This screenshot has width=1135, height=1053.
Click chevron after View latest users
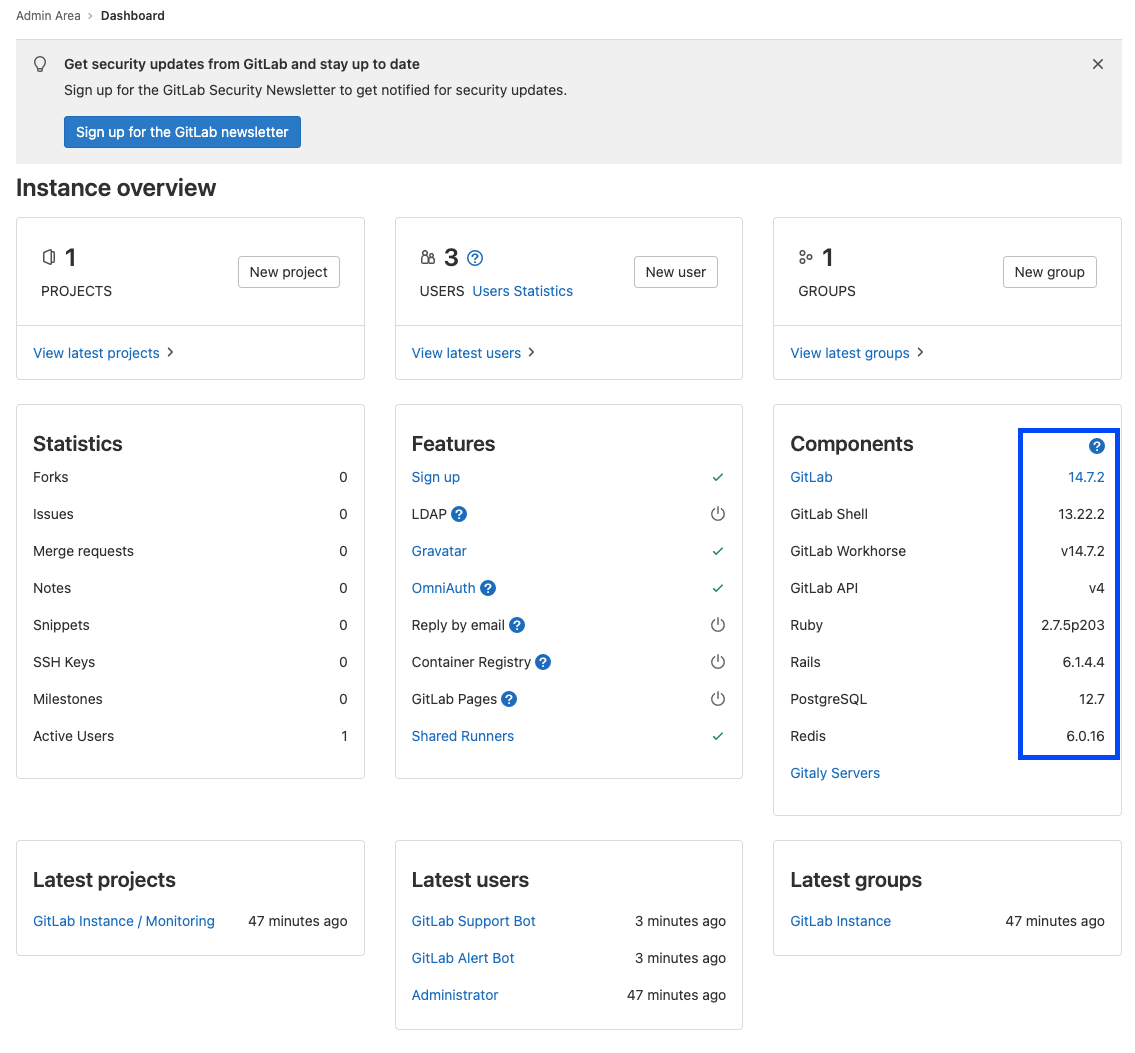[x=531, y=352]
